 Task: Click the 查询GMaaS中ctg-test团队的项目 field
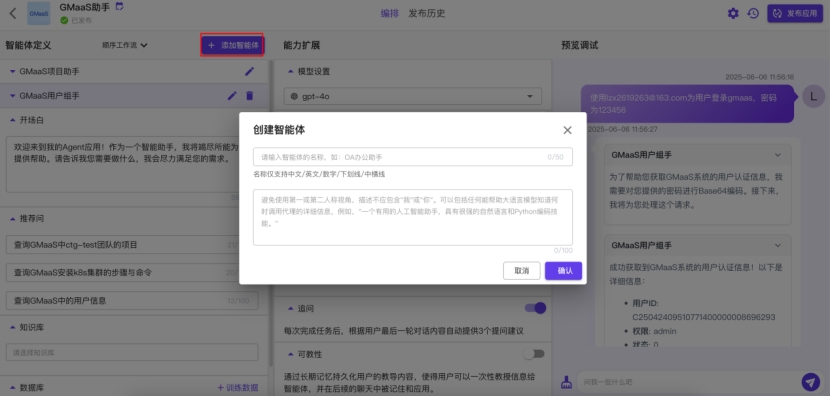[x=132, y=245]
